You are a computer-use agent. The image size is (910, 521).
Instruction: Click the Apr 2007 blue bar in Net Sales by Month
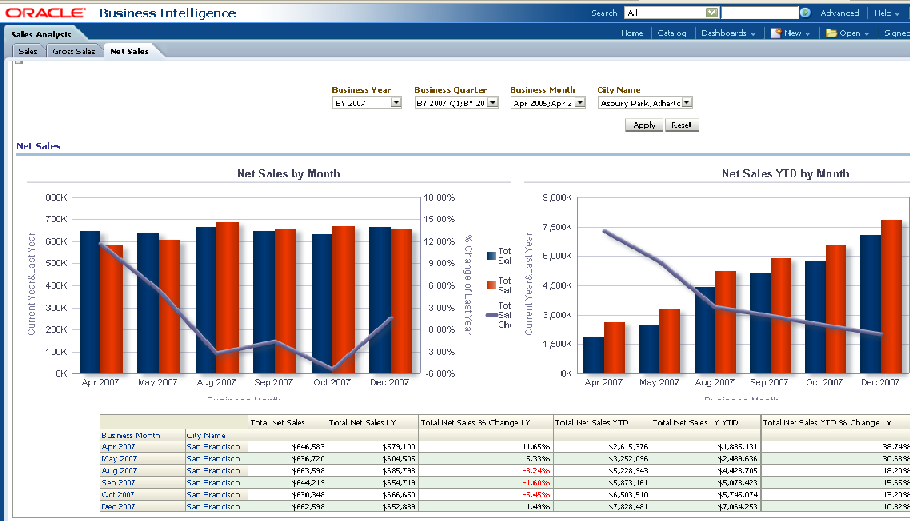(90, 302)
